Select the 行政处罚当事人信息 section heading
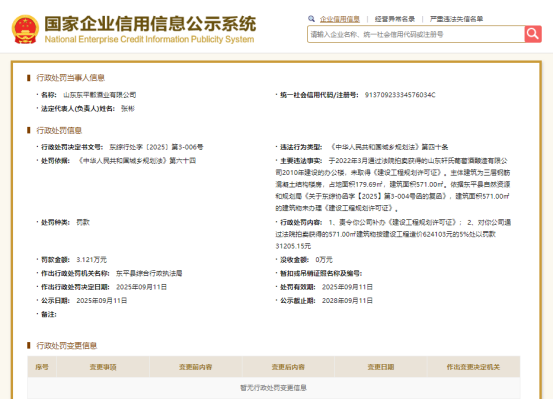 [71, 78]
